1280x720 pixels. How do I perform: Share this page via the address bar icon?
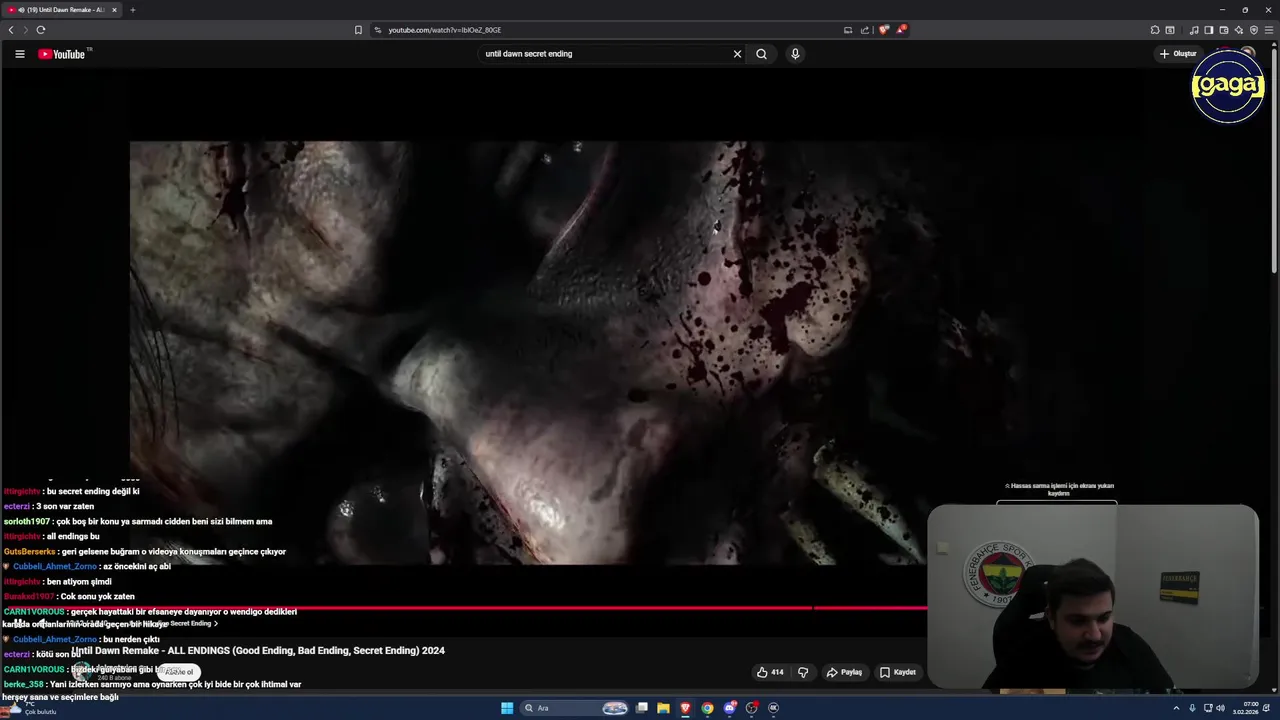pyautogui.click(x=865, y=30)
